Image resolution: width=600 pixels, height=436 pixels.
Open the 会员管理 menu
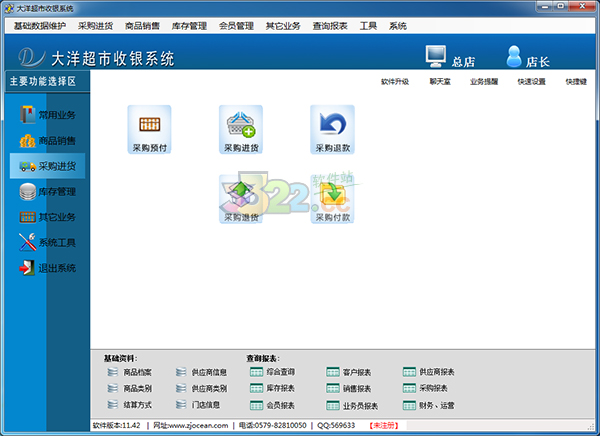point(236,26)
